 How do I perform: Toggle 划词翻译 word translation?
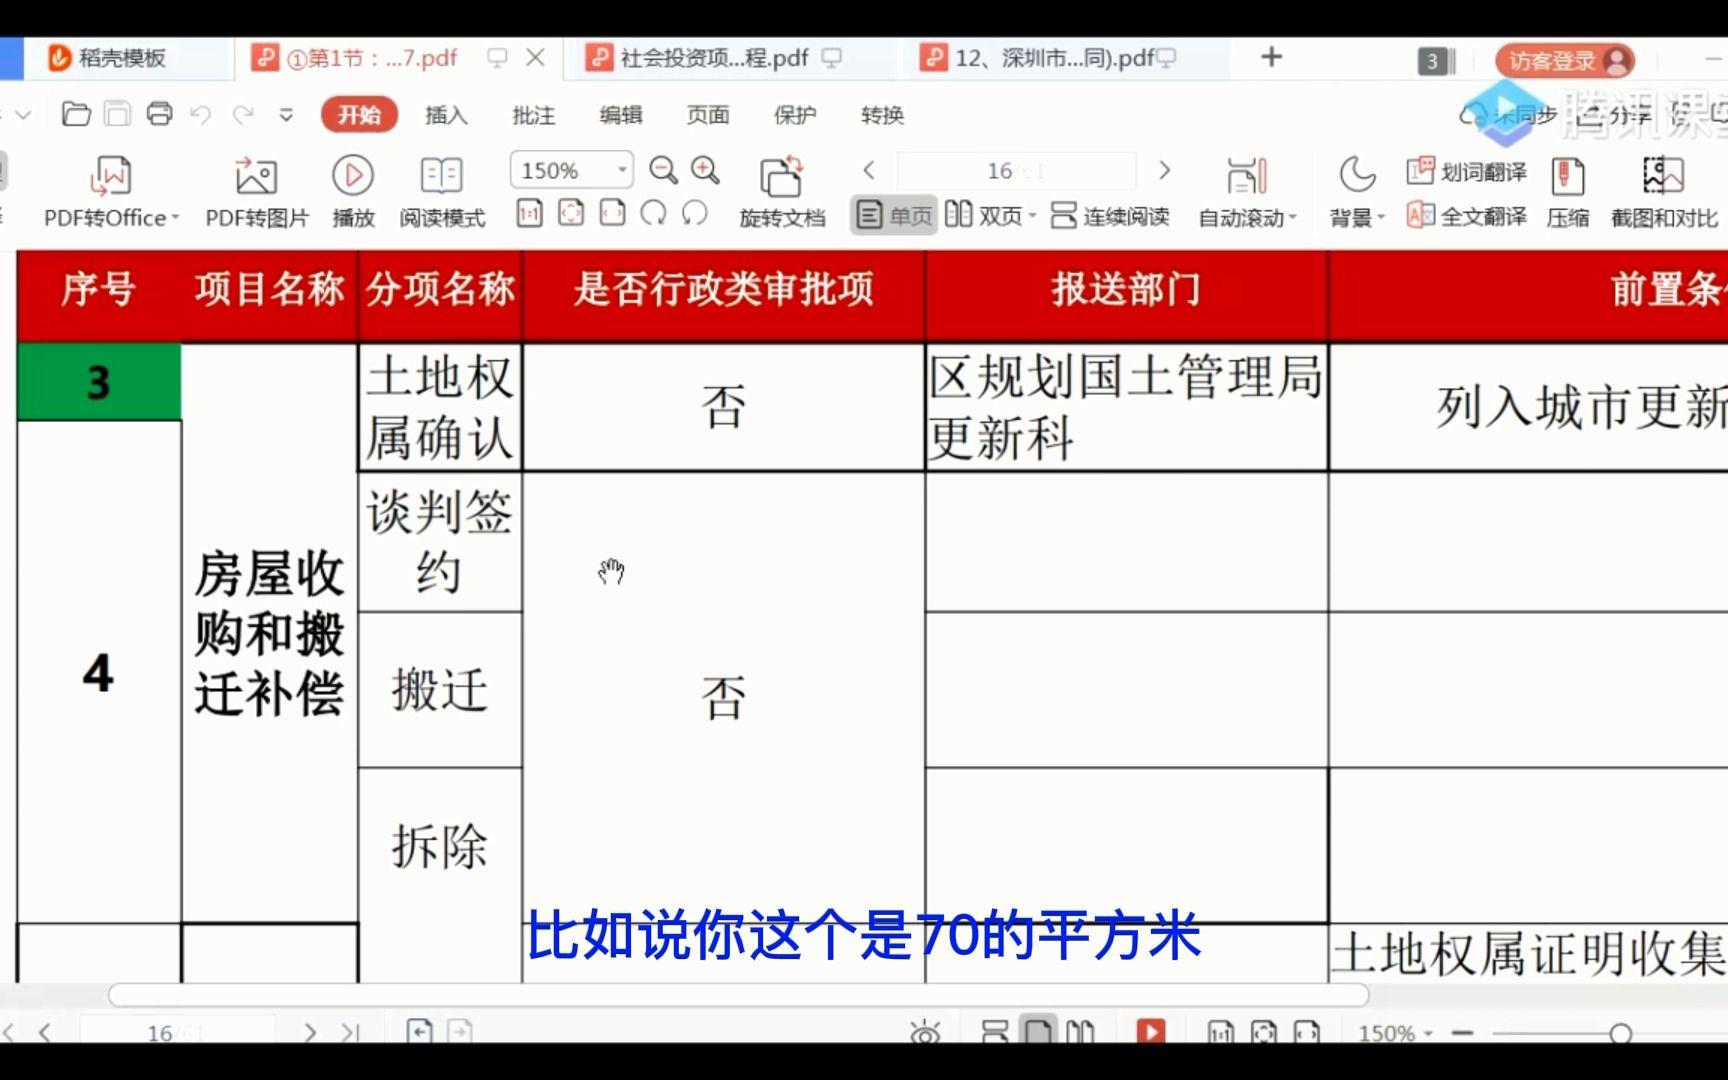1466,172
